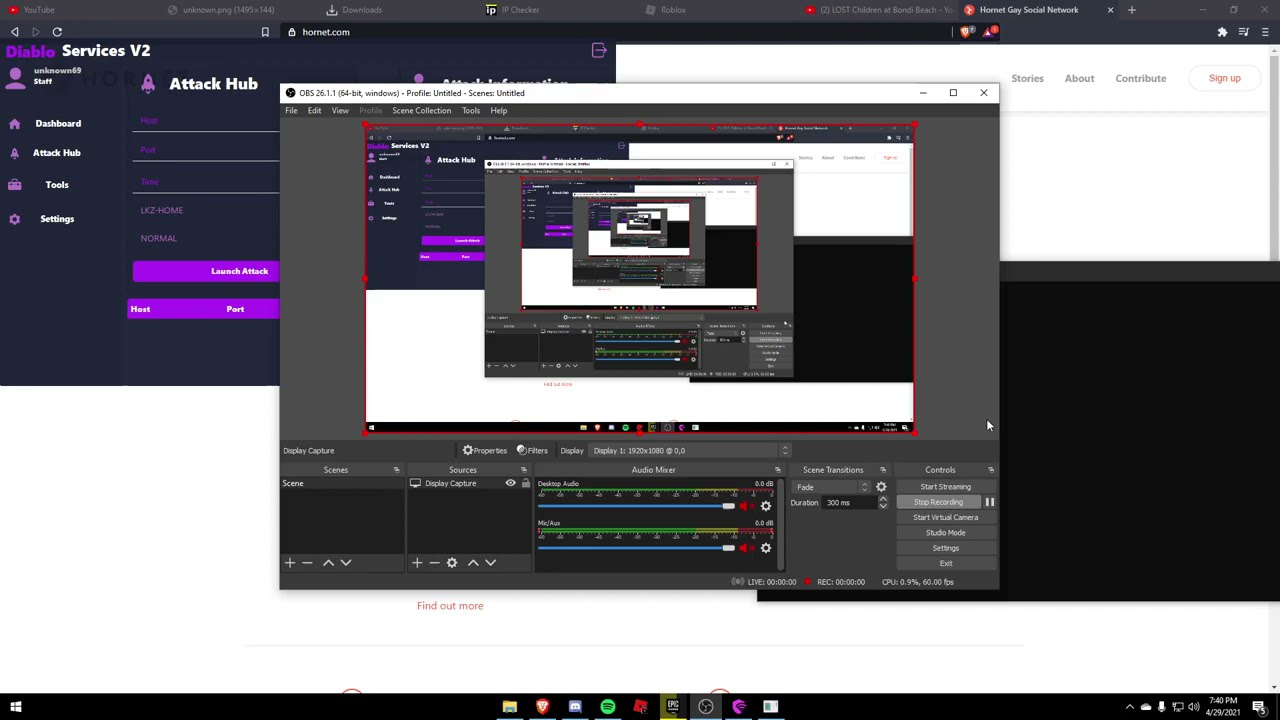Adjust the Mic/Aux volume slider
The image size is (1280, 720).
636,548
